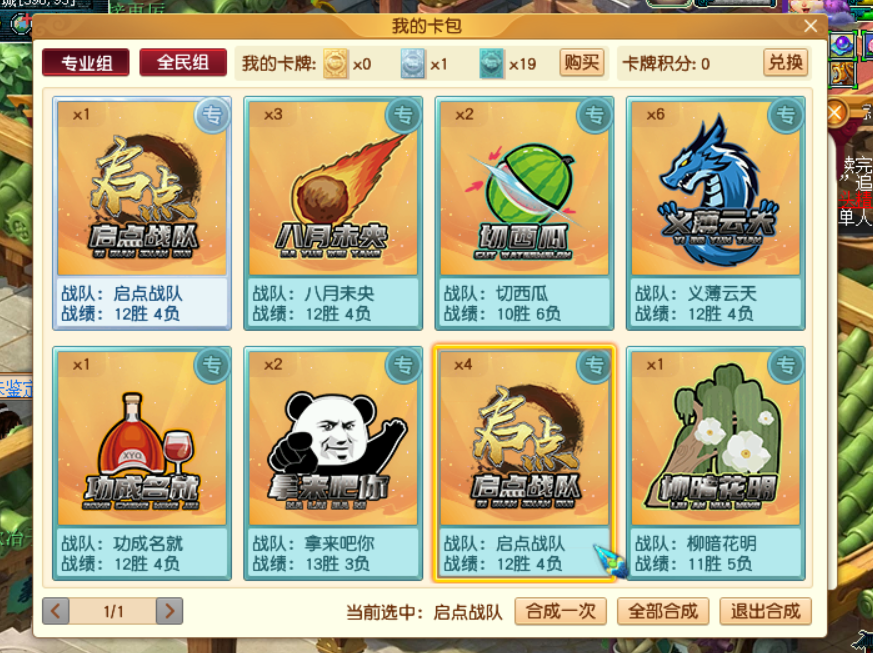873x653 pixels.
Task: Select the 柳暗花明 willow flower card
Action: (x=715, y=463)
